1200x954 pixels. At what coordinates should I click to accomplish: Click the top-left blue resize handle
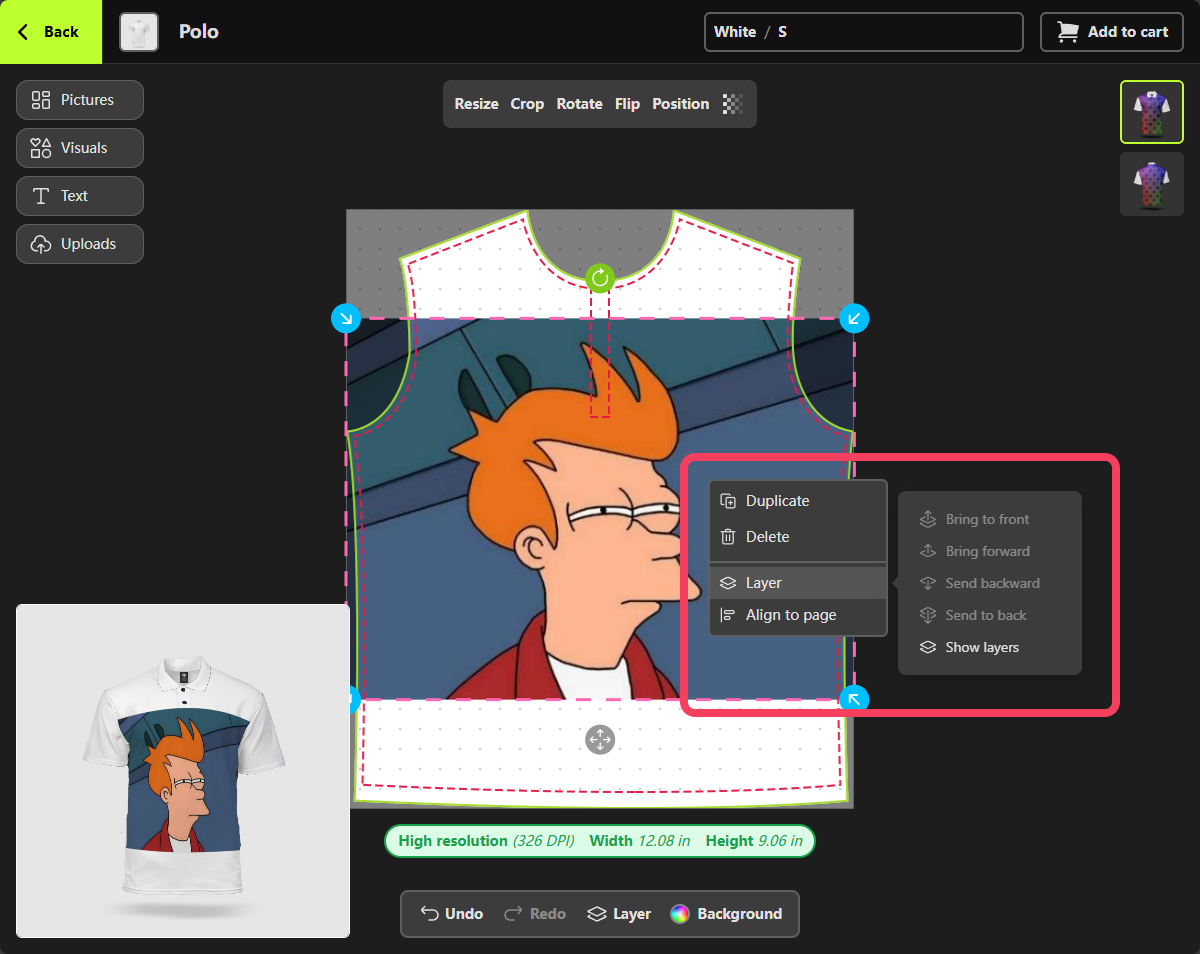click(345, 319)
